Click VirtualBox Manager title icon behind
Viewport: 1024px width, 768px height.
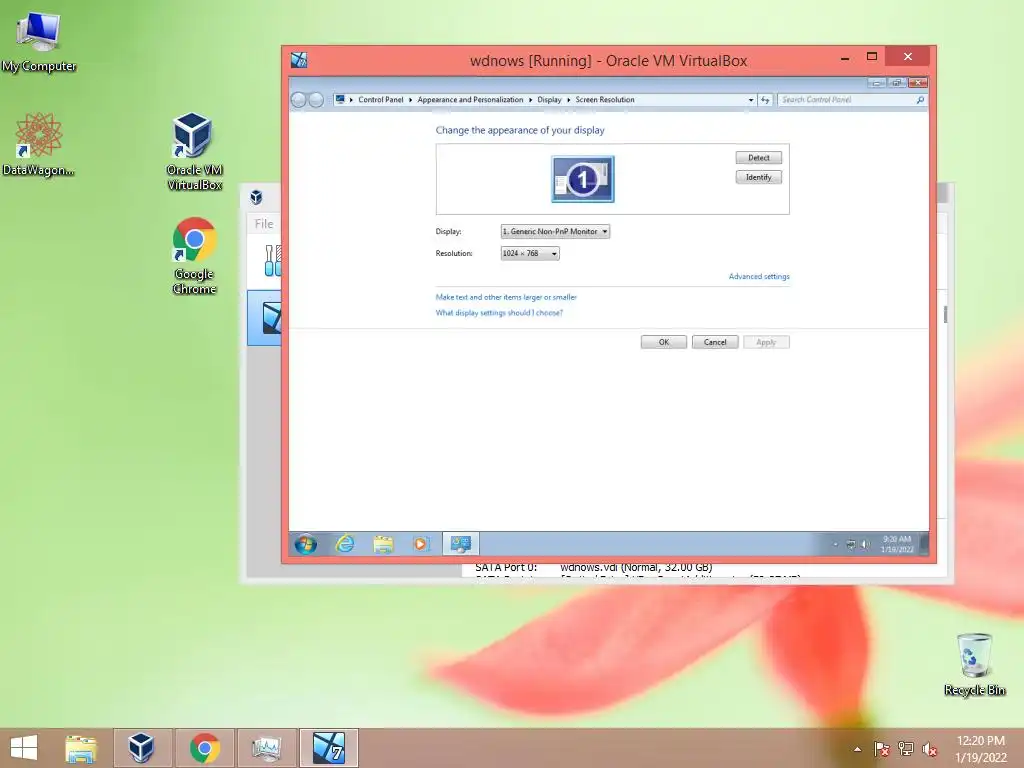point(257,197)
